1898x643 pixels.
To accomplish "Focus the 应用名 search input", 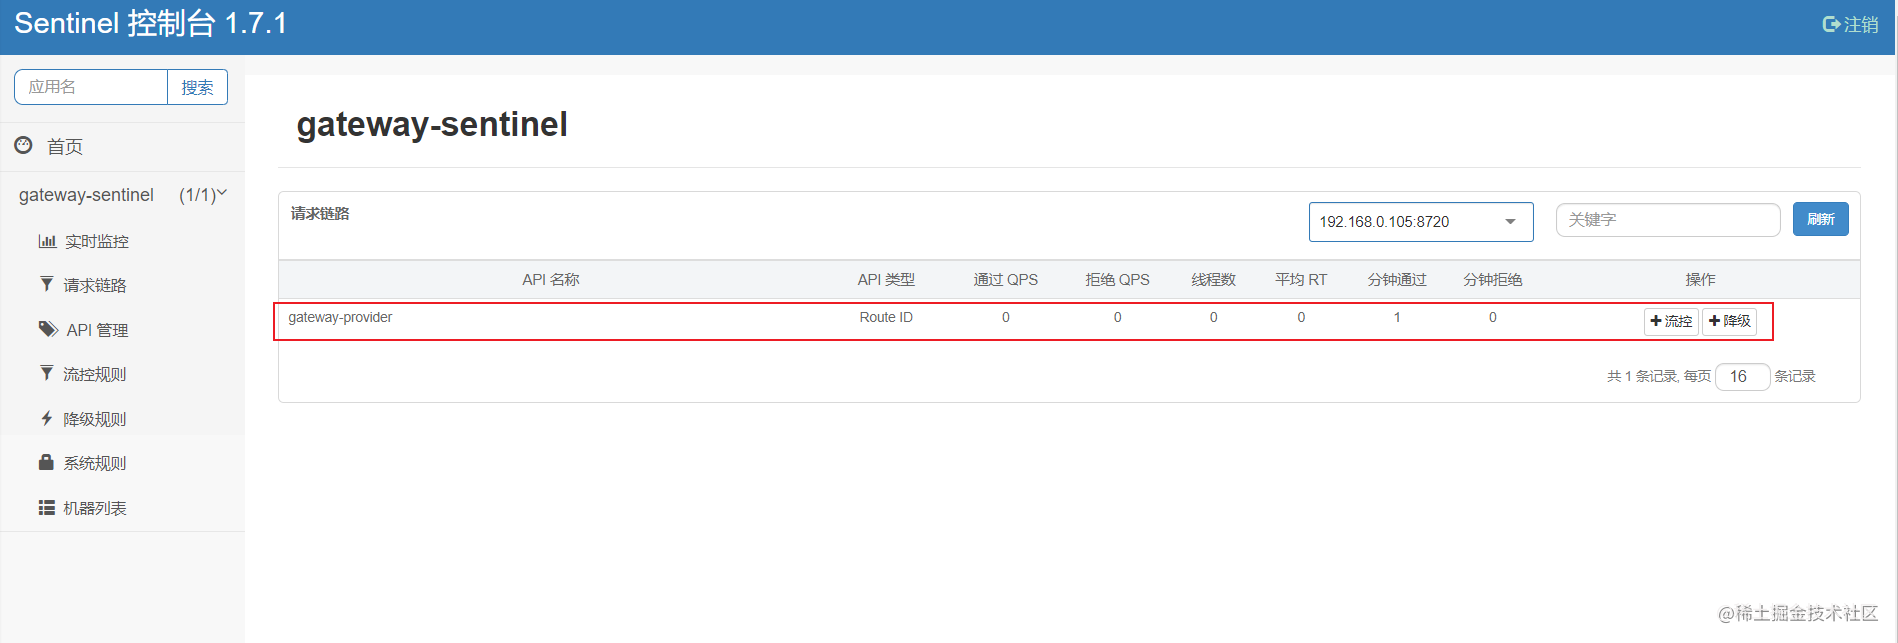I will click(x=91, y=87).
